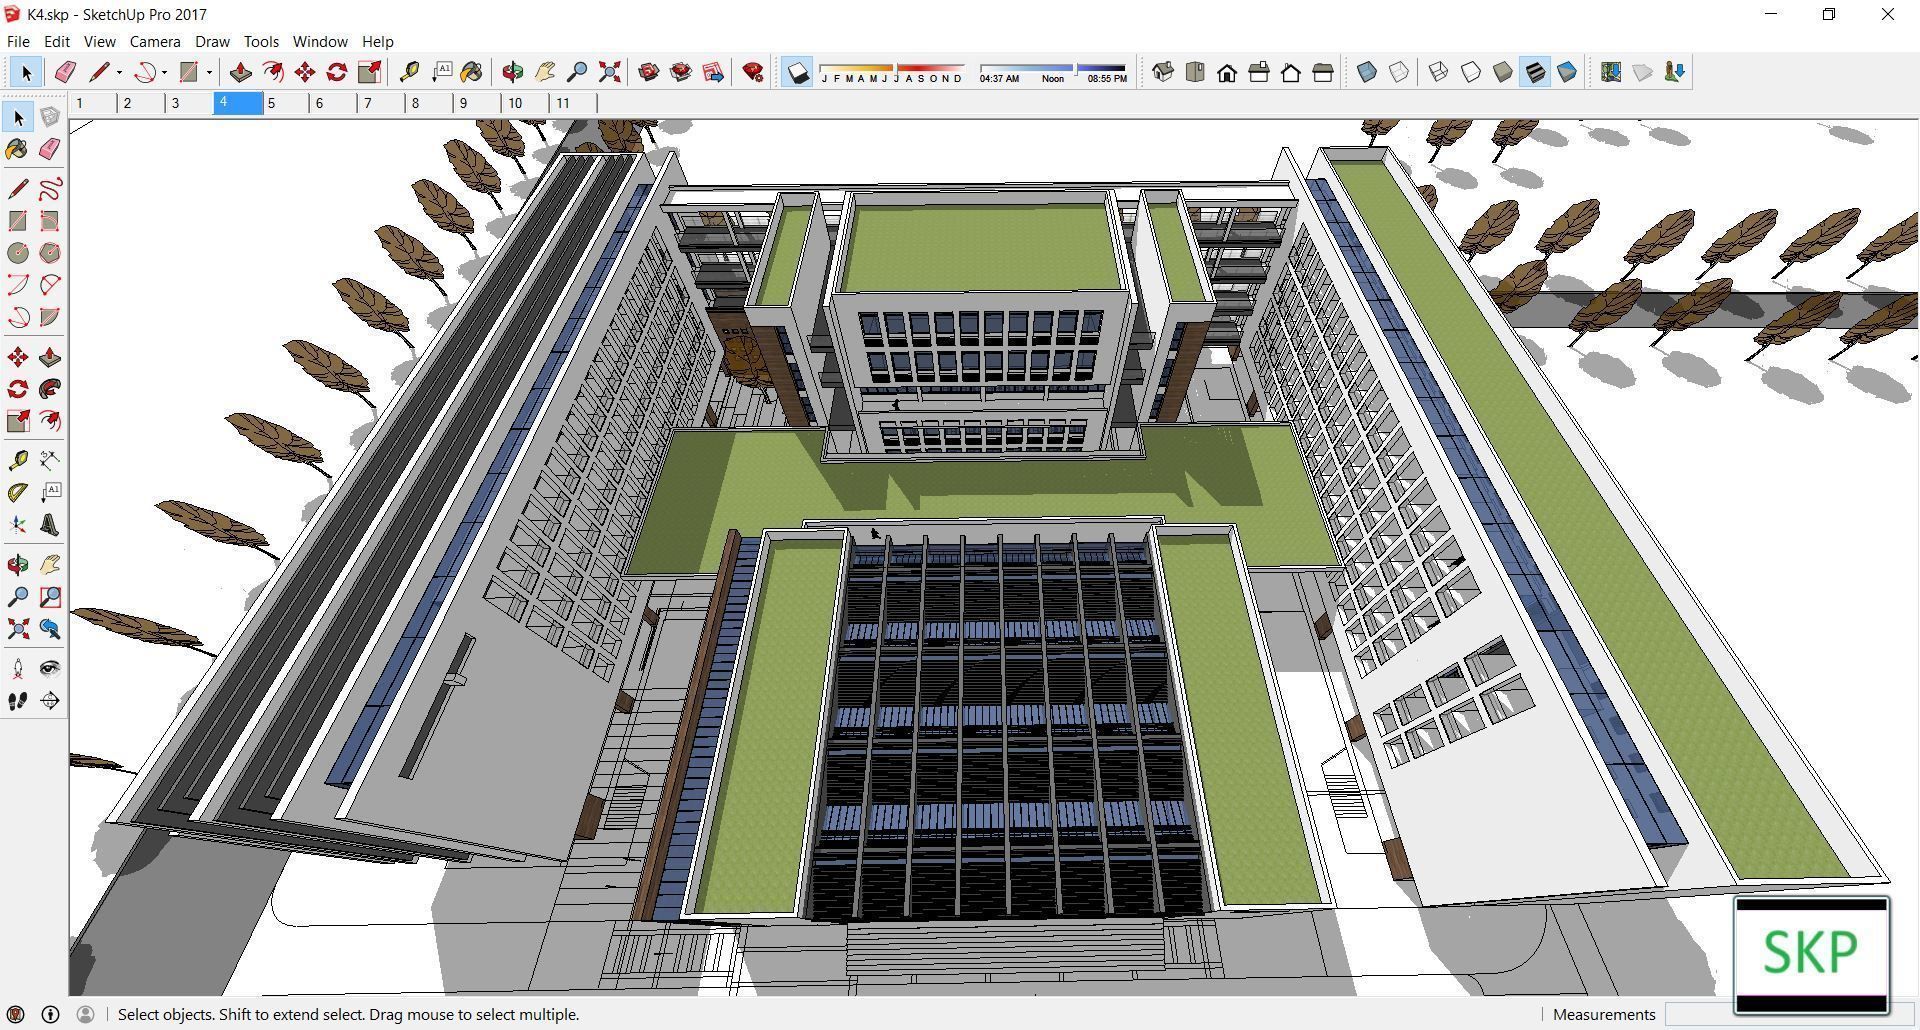Screen dimensions: 1920x1030
Task: Open the View menu
Action: pyautogui.click(x=99, y=41)
